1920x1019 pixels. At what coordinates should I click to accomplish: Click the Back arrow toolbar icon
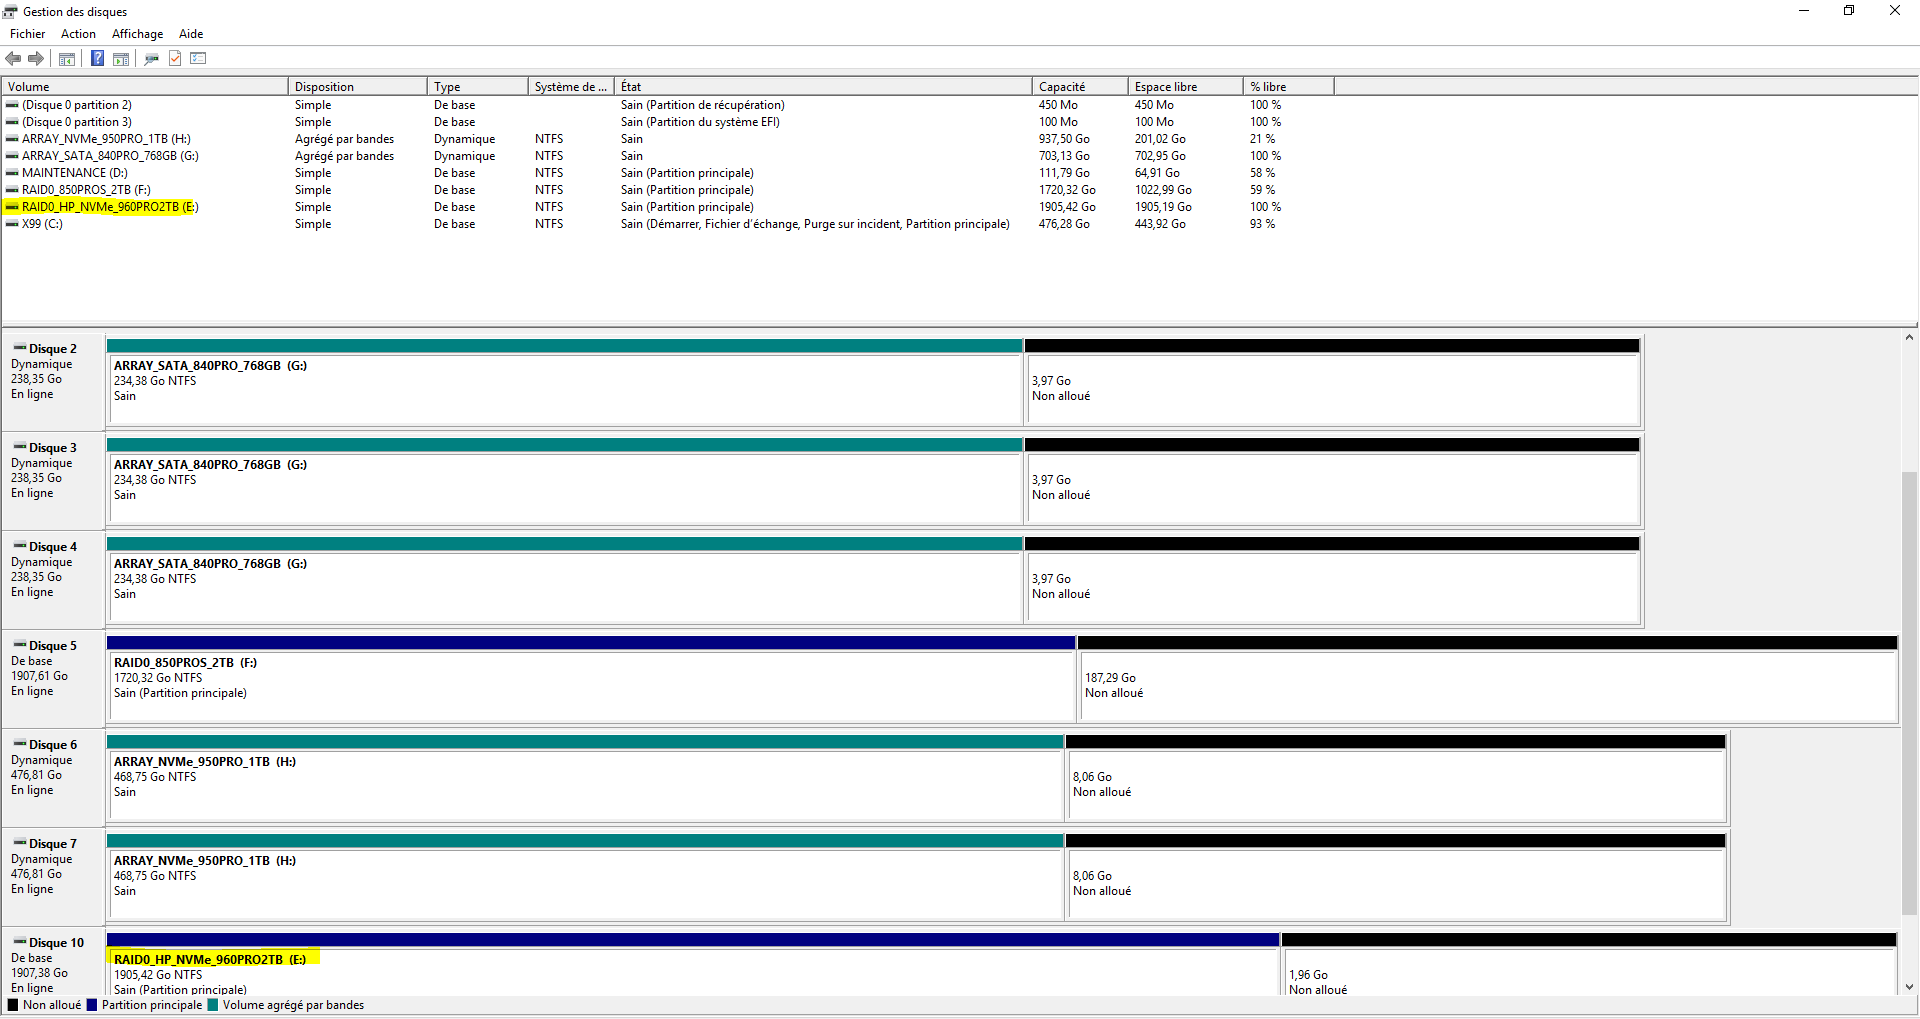pos(13,58)
